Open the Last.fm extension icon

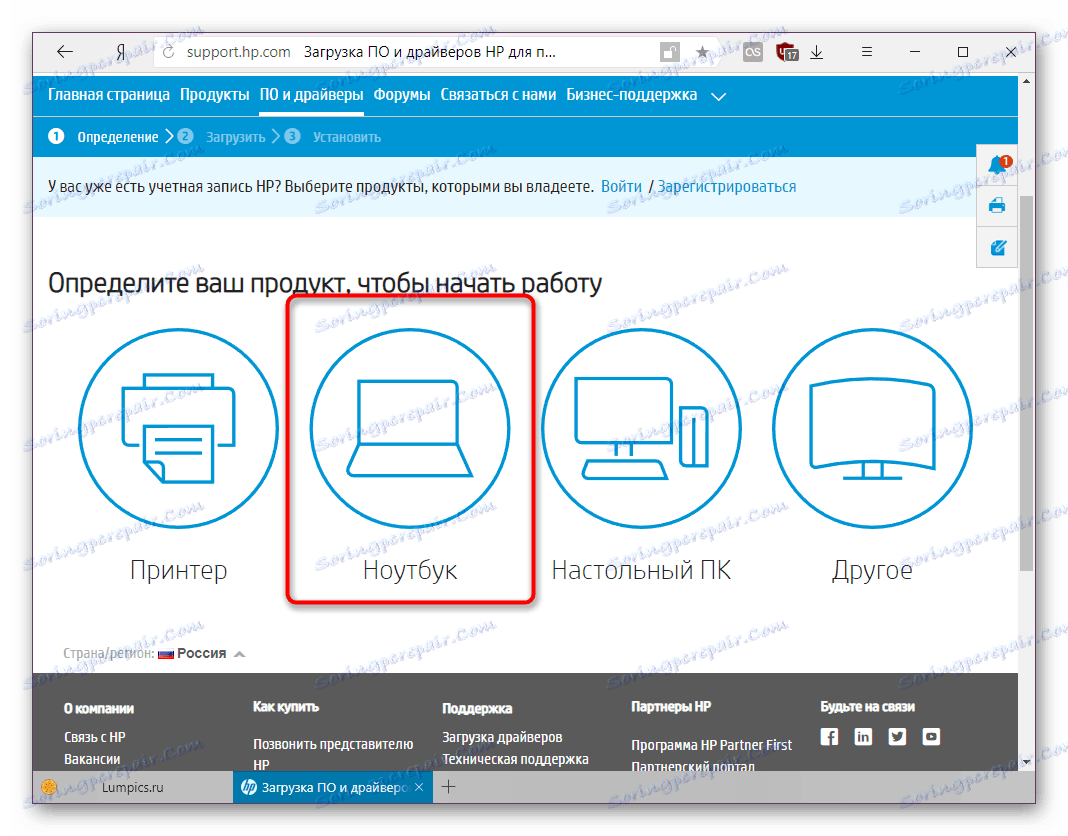[x=753, y=51]
